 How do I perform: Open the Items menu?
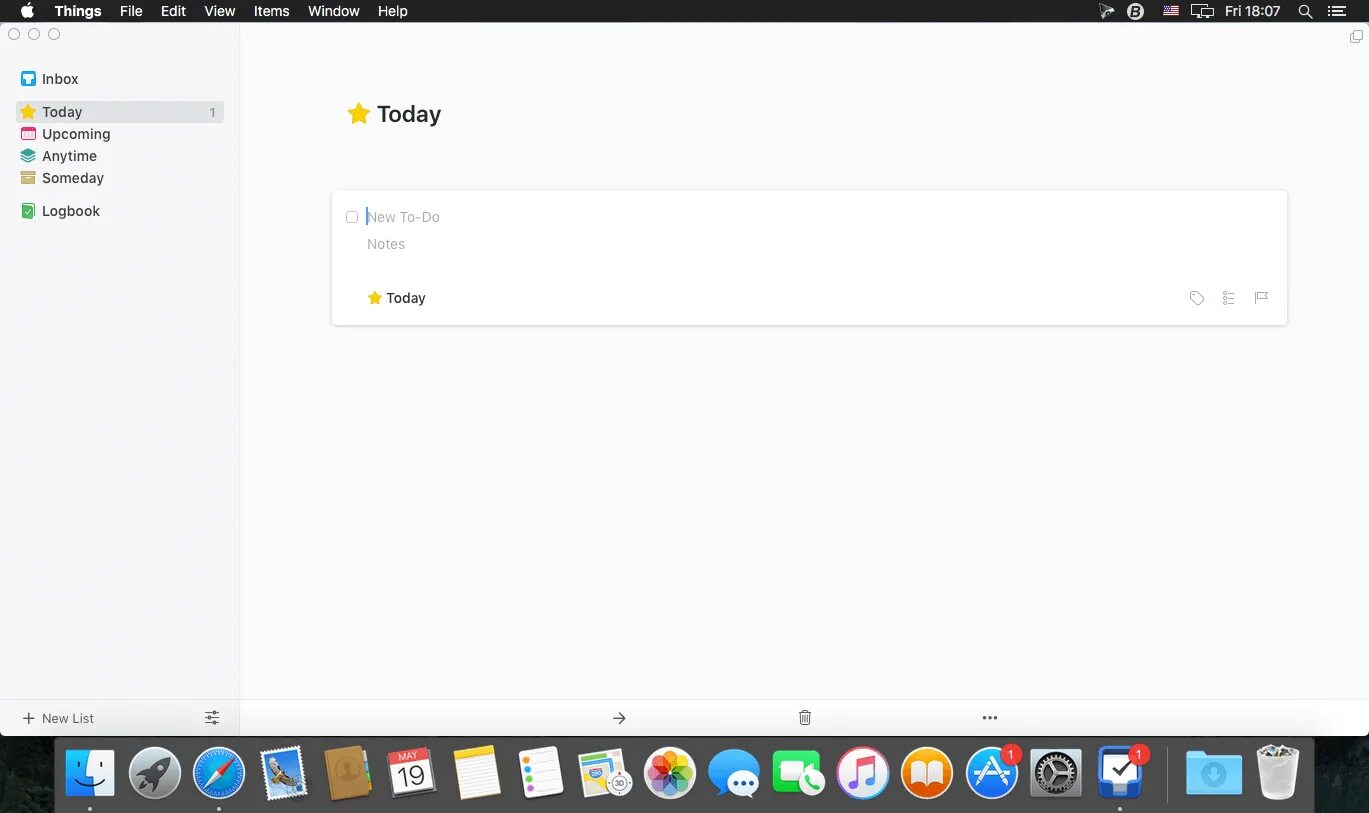coord(271,11)
